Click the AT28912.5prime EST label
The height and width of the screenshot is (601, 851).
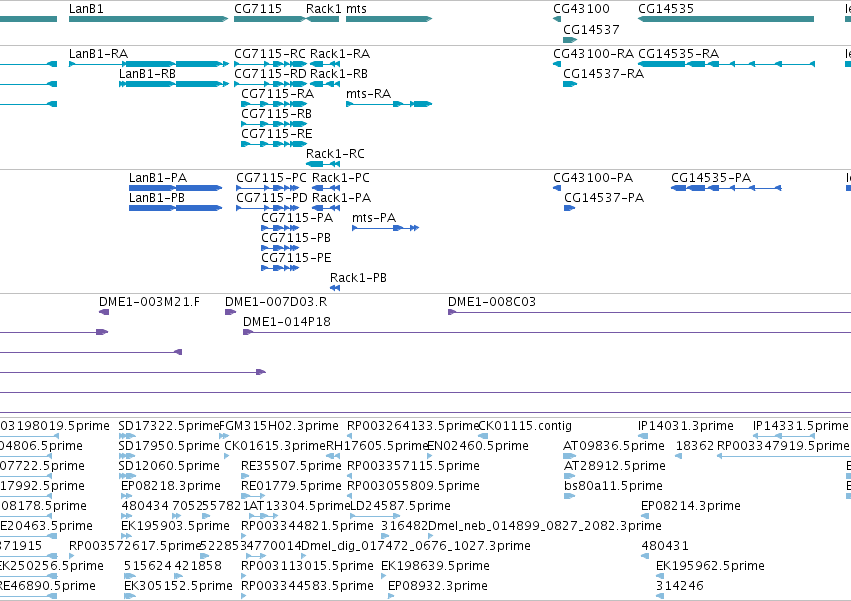(614, 466)
